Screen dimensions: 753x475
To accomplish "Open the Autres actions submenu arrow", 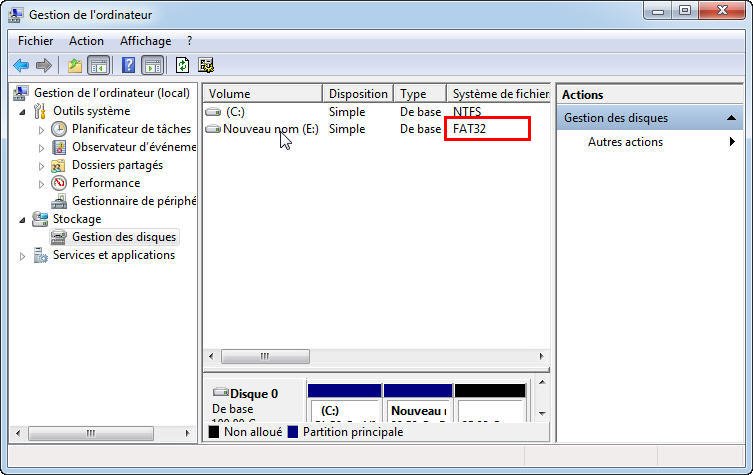I will pyautogui.click(x=732, y=142).
